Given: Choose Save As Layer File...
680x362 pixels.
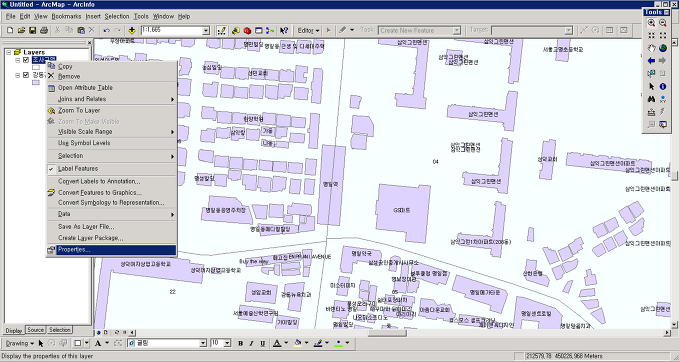Looking at the screenshot, I should click(111, 227).
